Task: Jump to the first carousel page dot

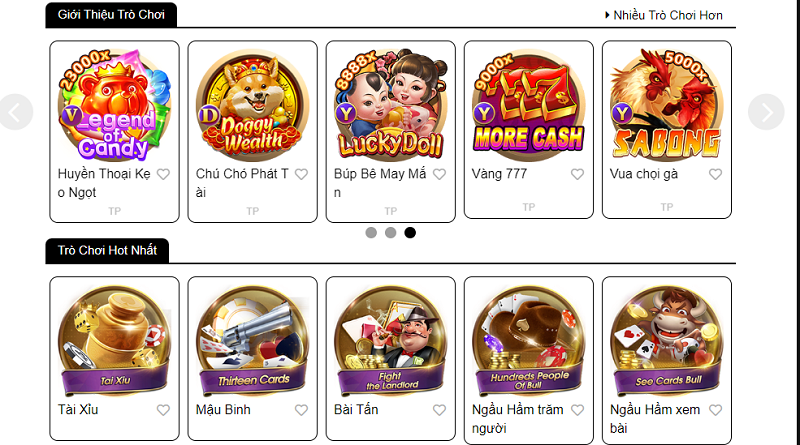Action: [x=371, y=233]
